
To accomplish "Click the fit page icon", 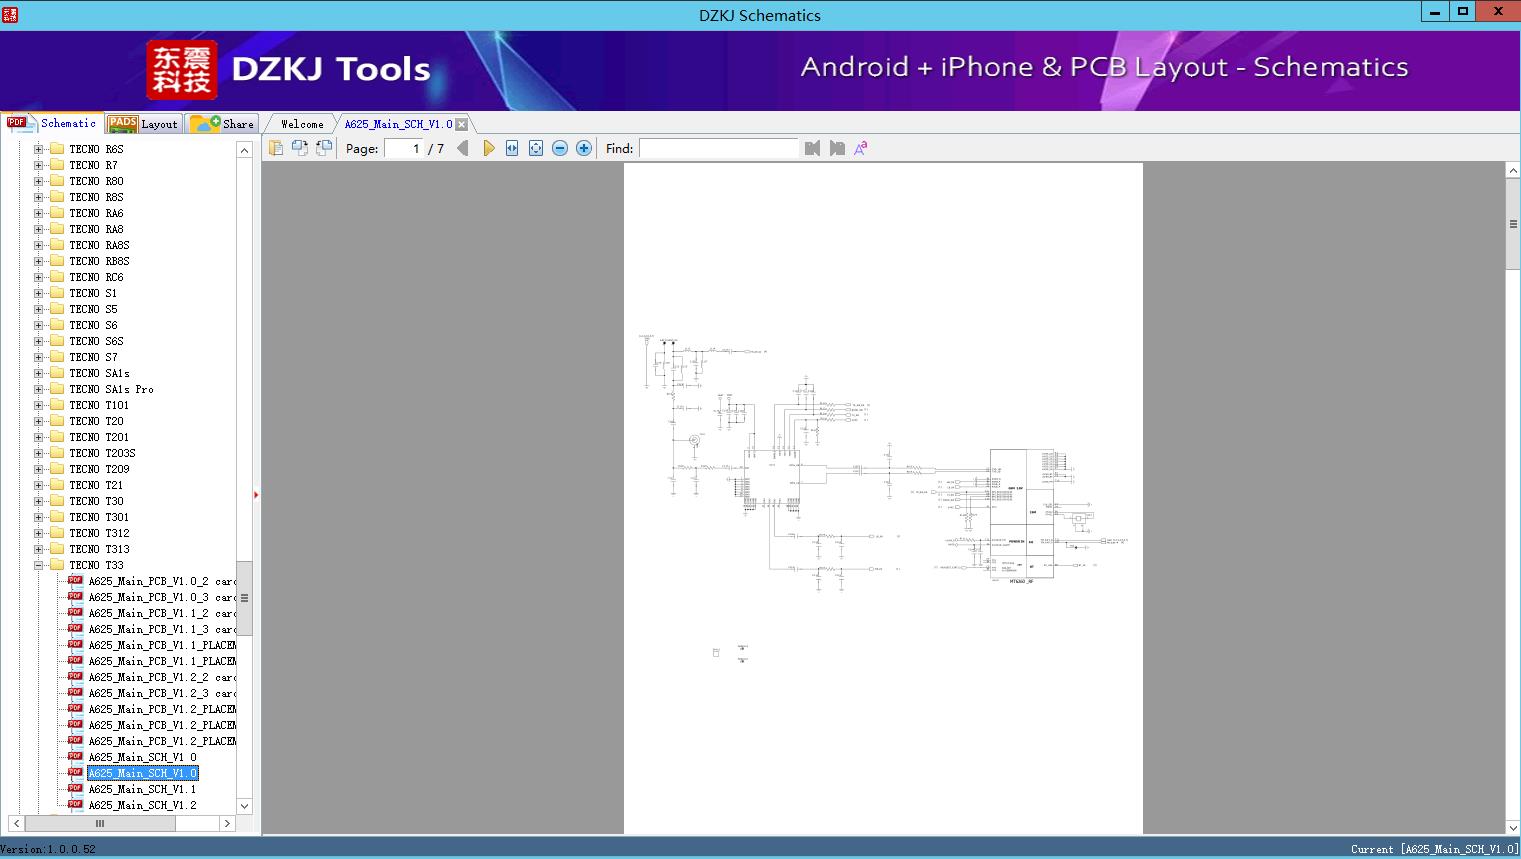I will (536, 148).
